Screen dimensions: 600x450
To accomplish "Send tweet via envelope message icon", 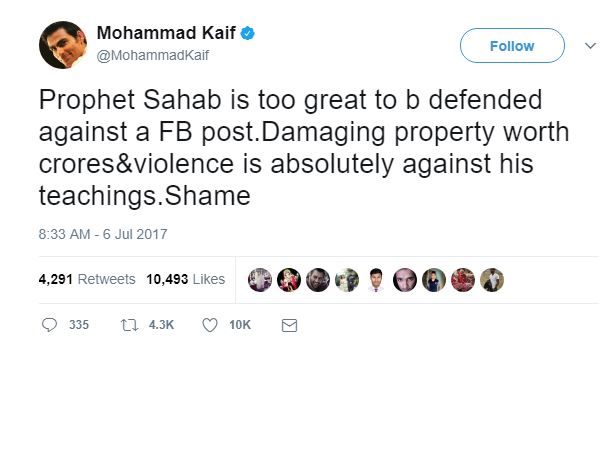I will 290,325.
